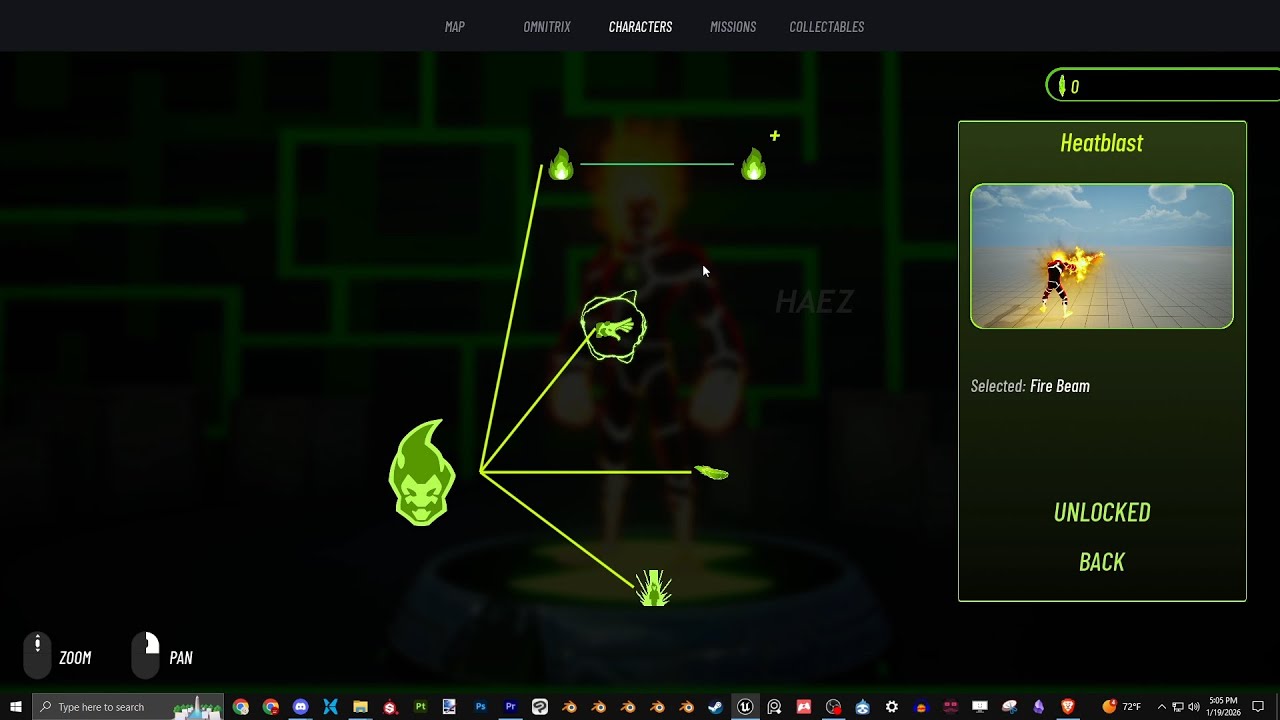
Task: Select the horizontal fire streak skill node
Action: point(711,472)
